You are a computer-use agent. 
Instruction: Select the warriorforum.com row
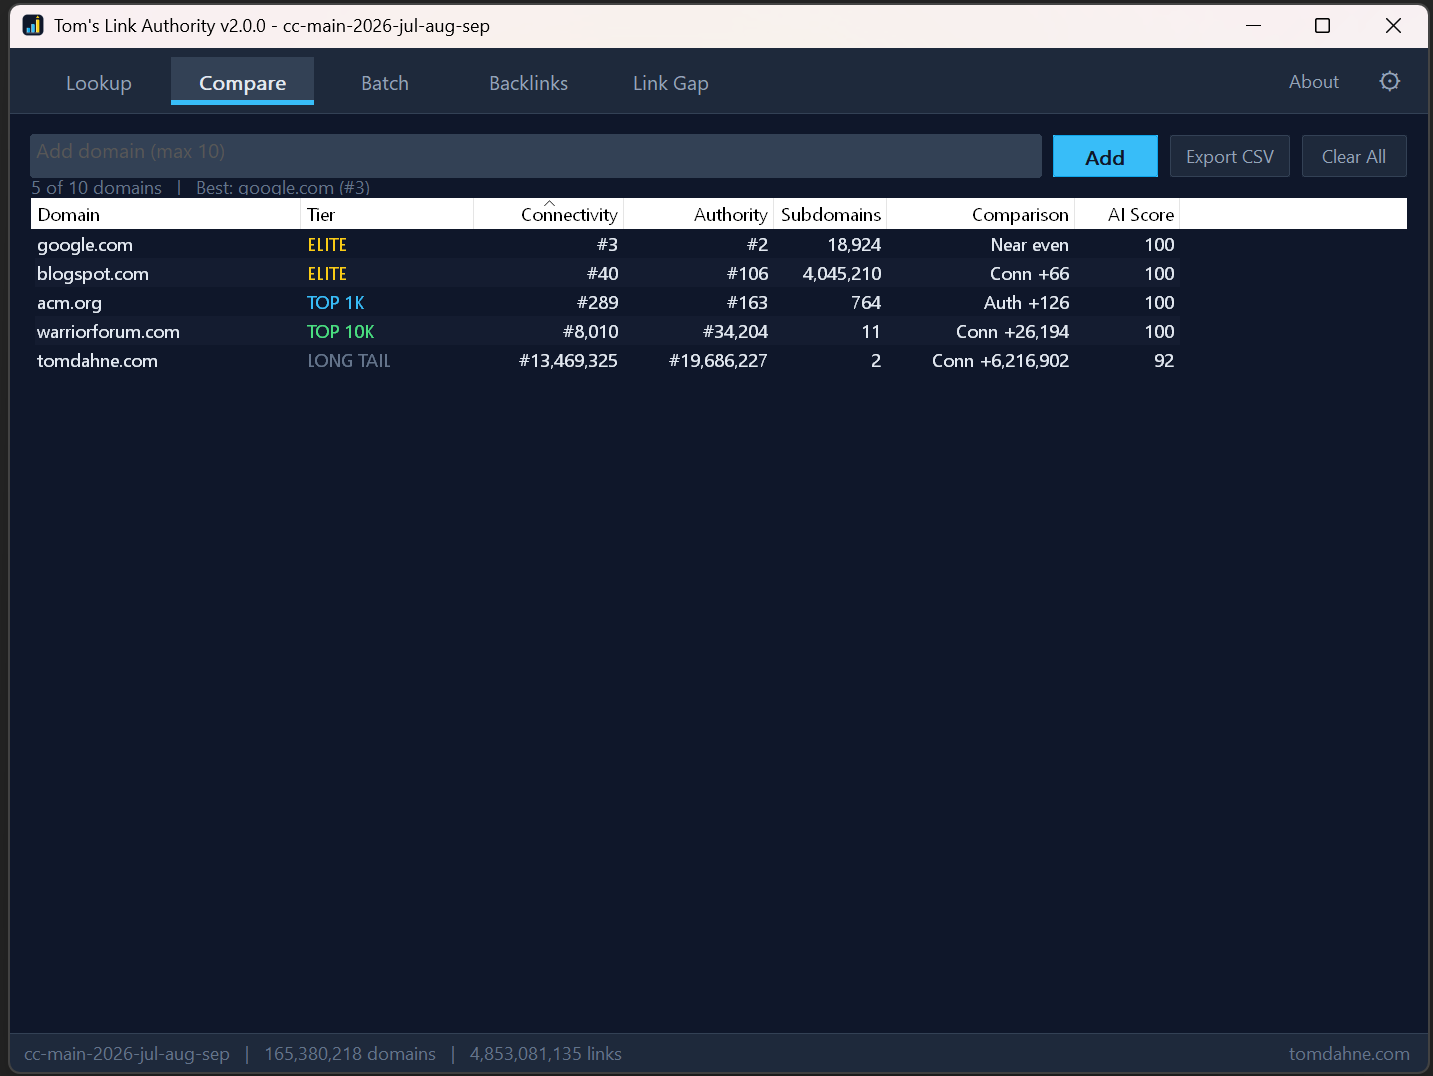click(605, 332)
